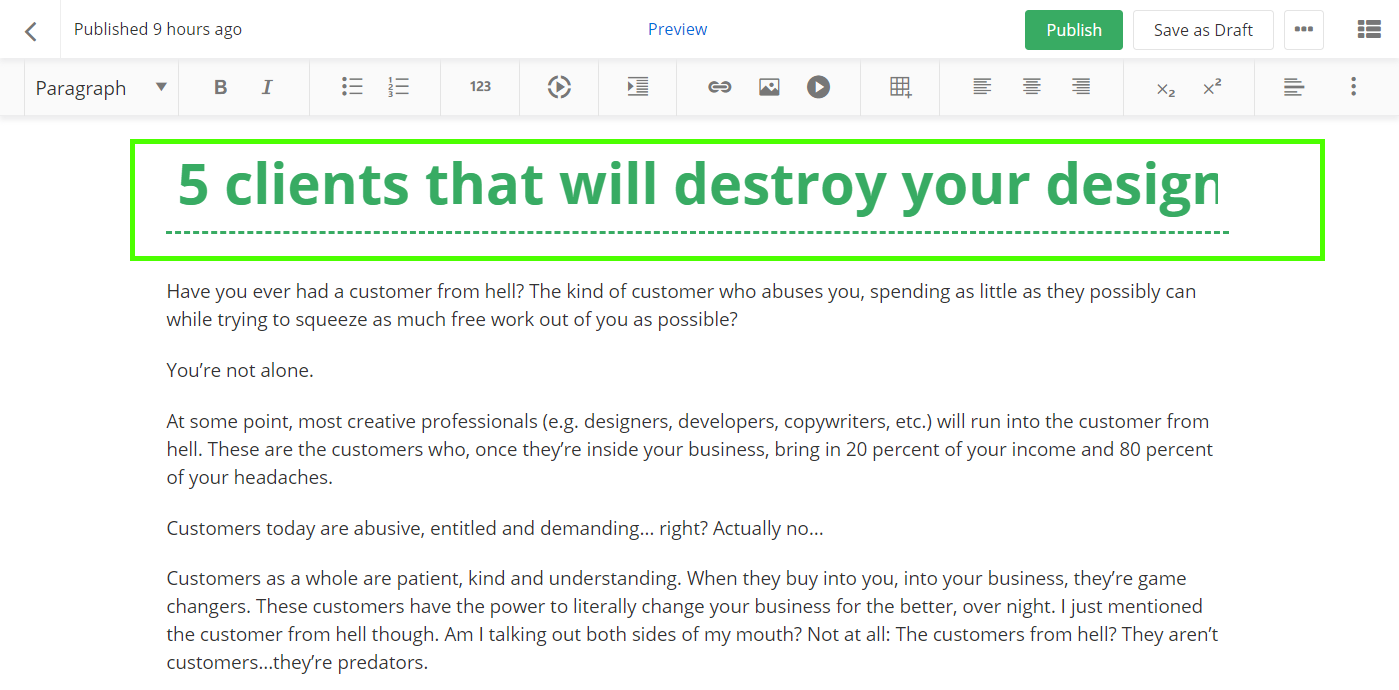The image size is (1399, 690).
Task: Open the Preview link
Action: coord(677,29)
